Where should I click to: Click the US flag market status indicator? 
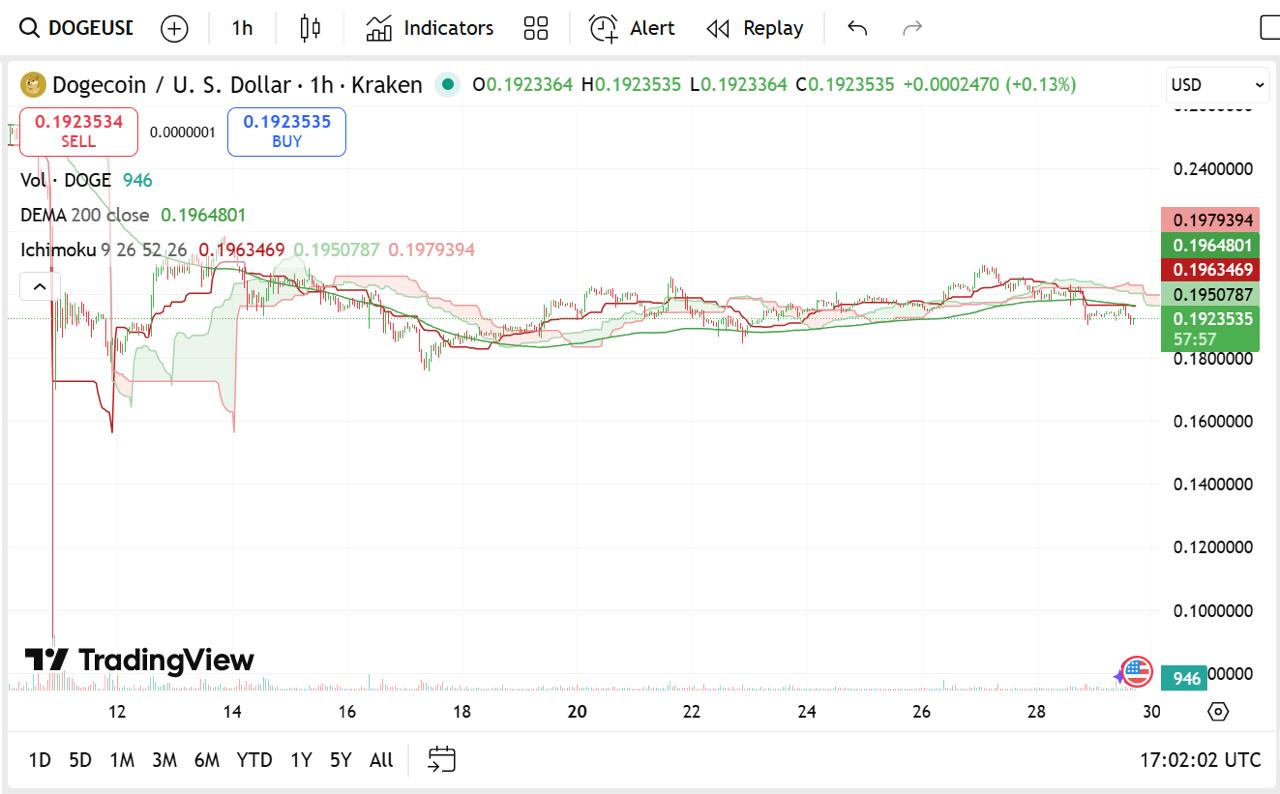click(1135, 672)
